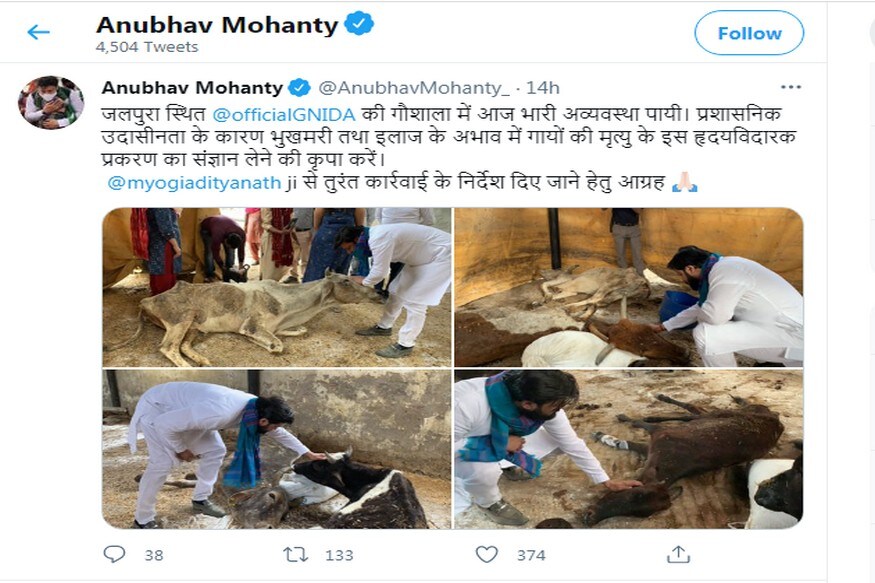Viewport: 875px width, 583px height.
Task: Follow Anubhav Mohanty
Action: (x=748, y=33)
